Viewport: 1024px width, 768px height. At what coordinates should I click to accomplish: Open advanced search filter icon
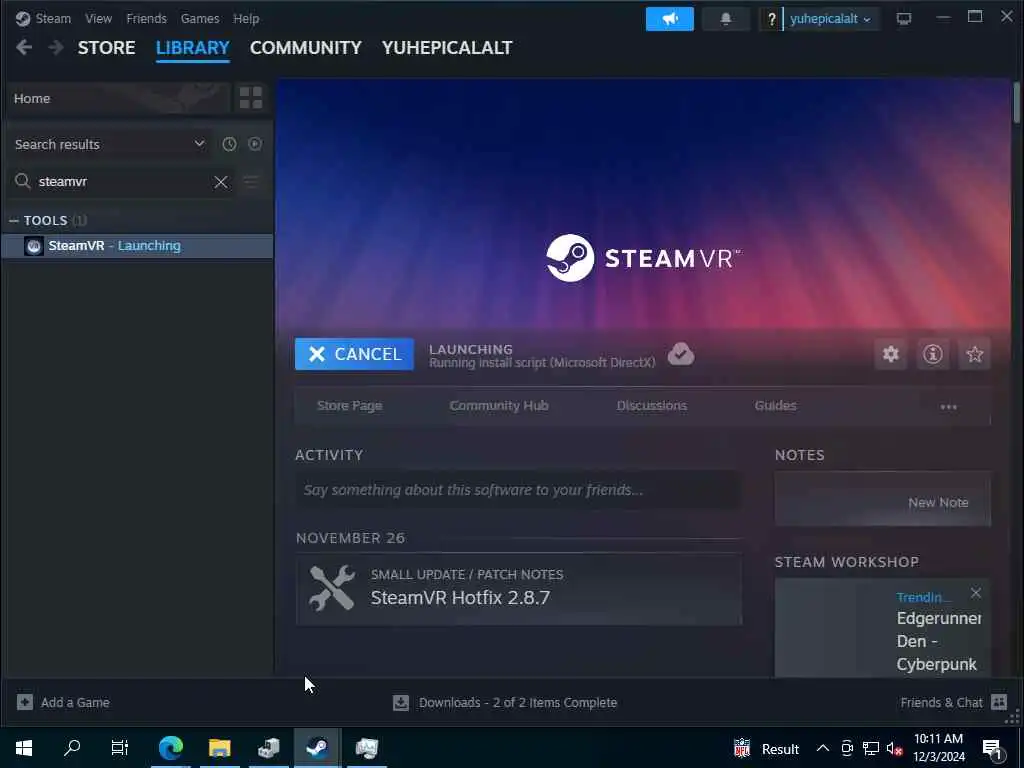point(251,182)
